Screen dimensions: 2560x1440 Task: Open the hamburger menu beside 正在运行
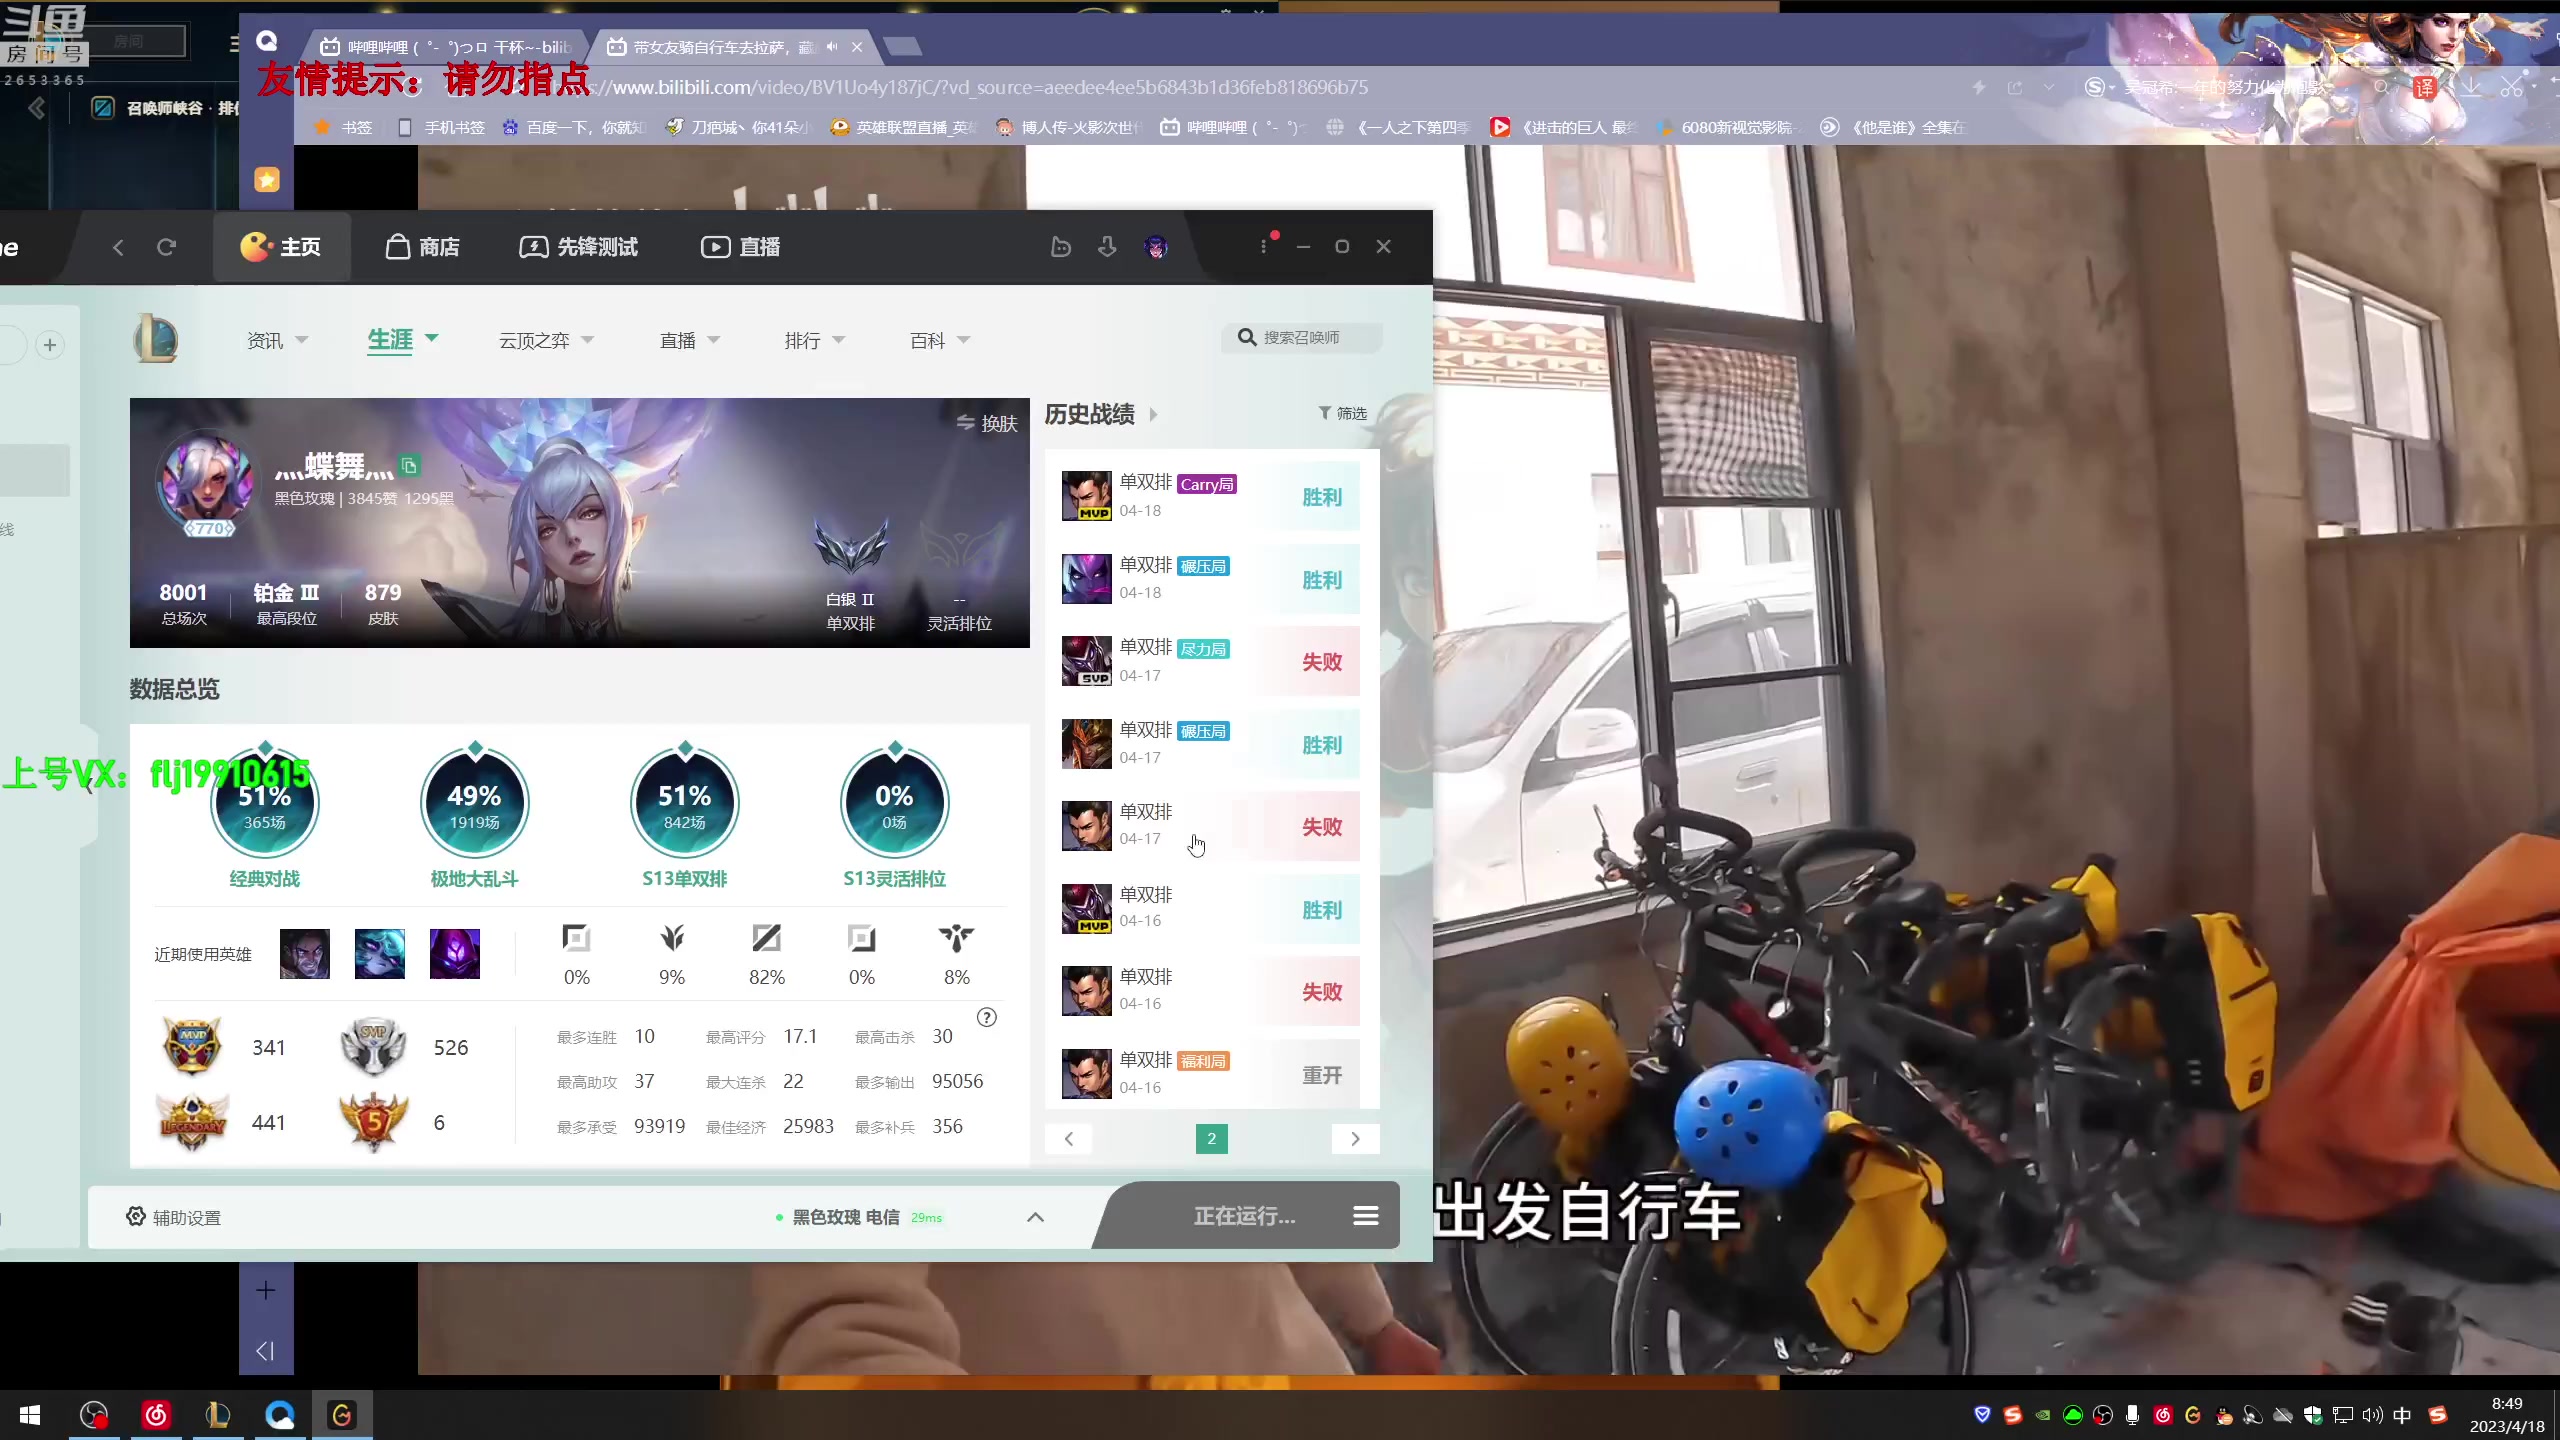1366,1216
